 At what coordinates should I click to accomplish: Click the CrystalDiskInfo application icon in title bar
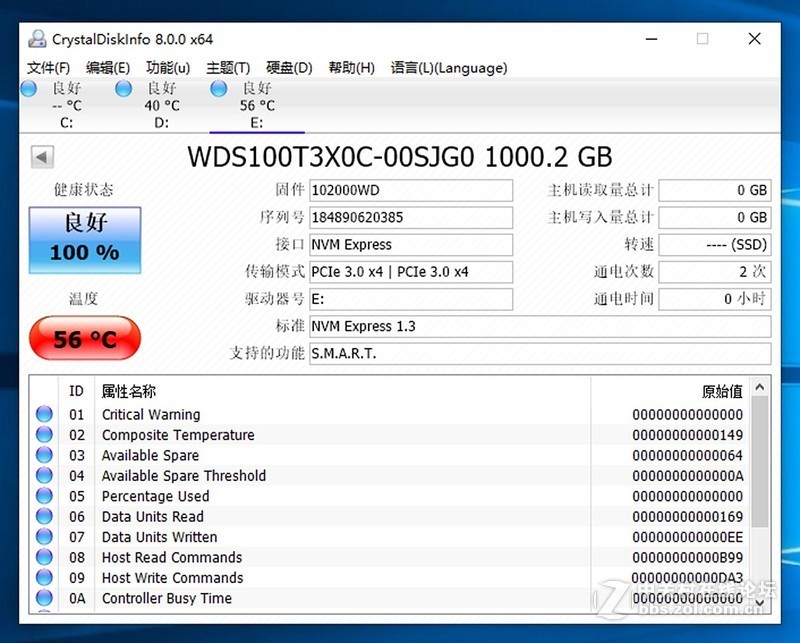pyautogui.click(x=37, y=37)
